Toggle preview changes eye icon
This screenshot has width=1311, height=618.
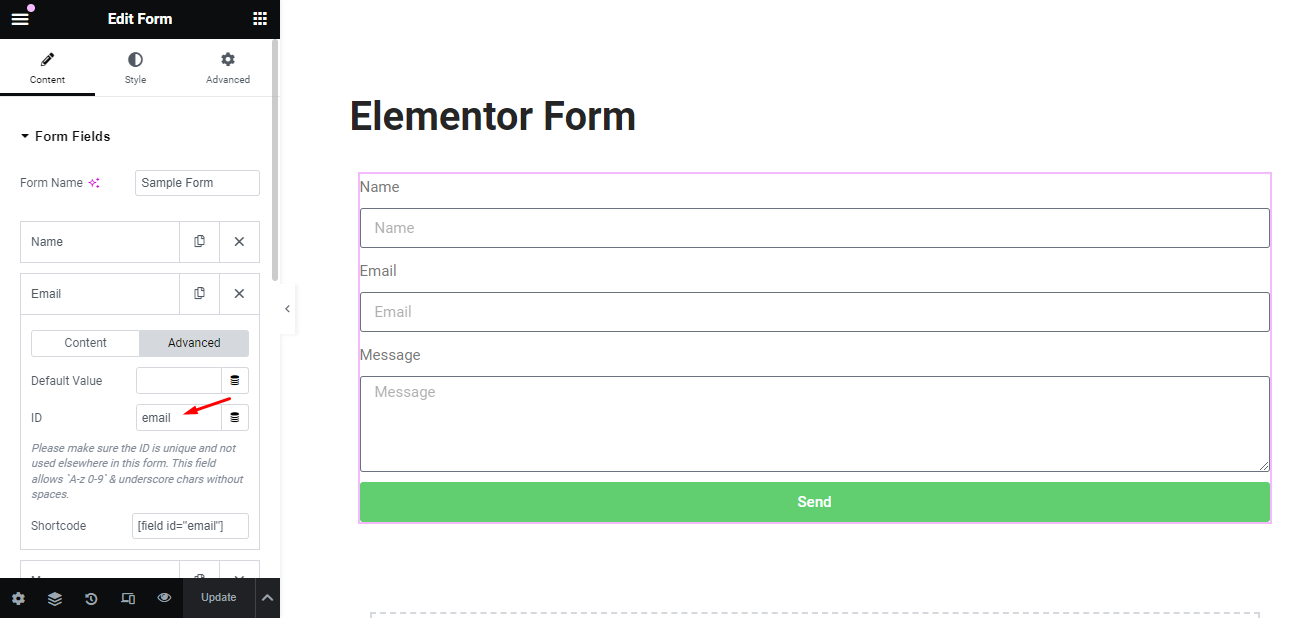164,599
